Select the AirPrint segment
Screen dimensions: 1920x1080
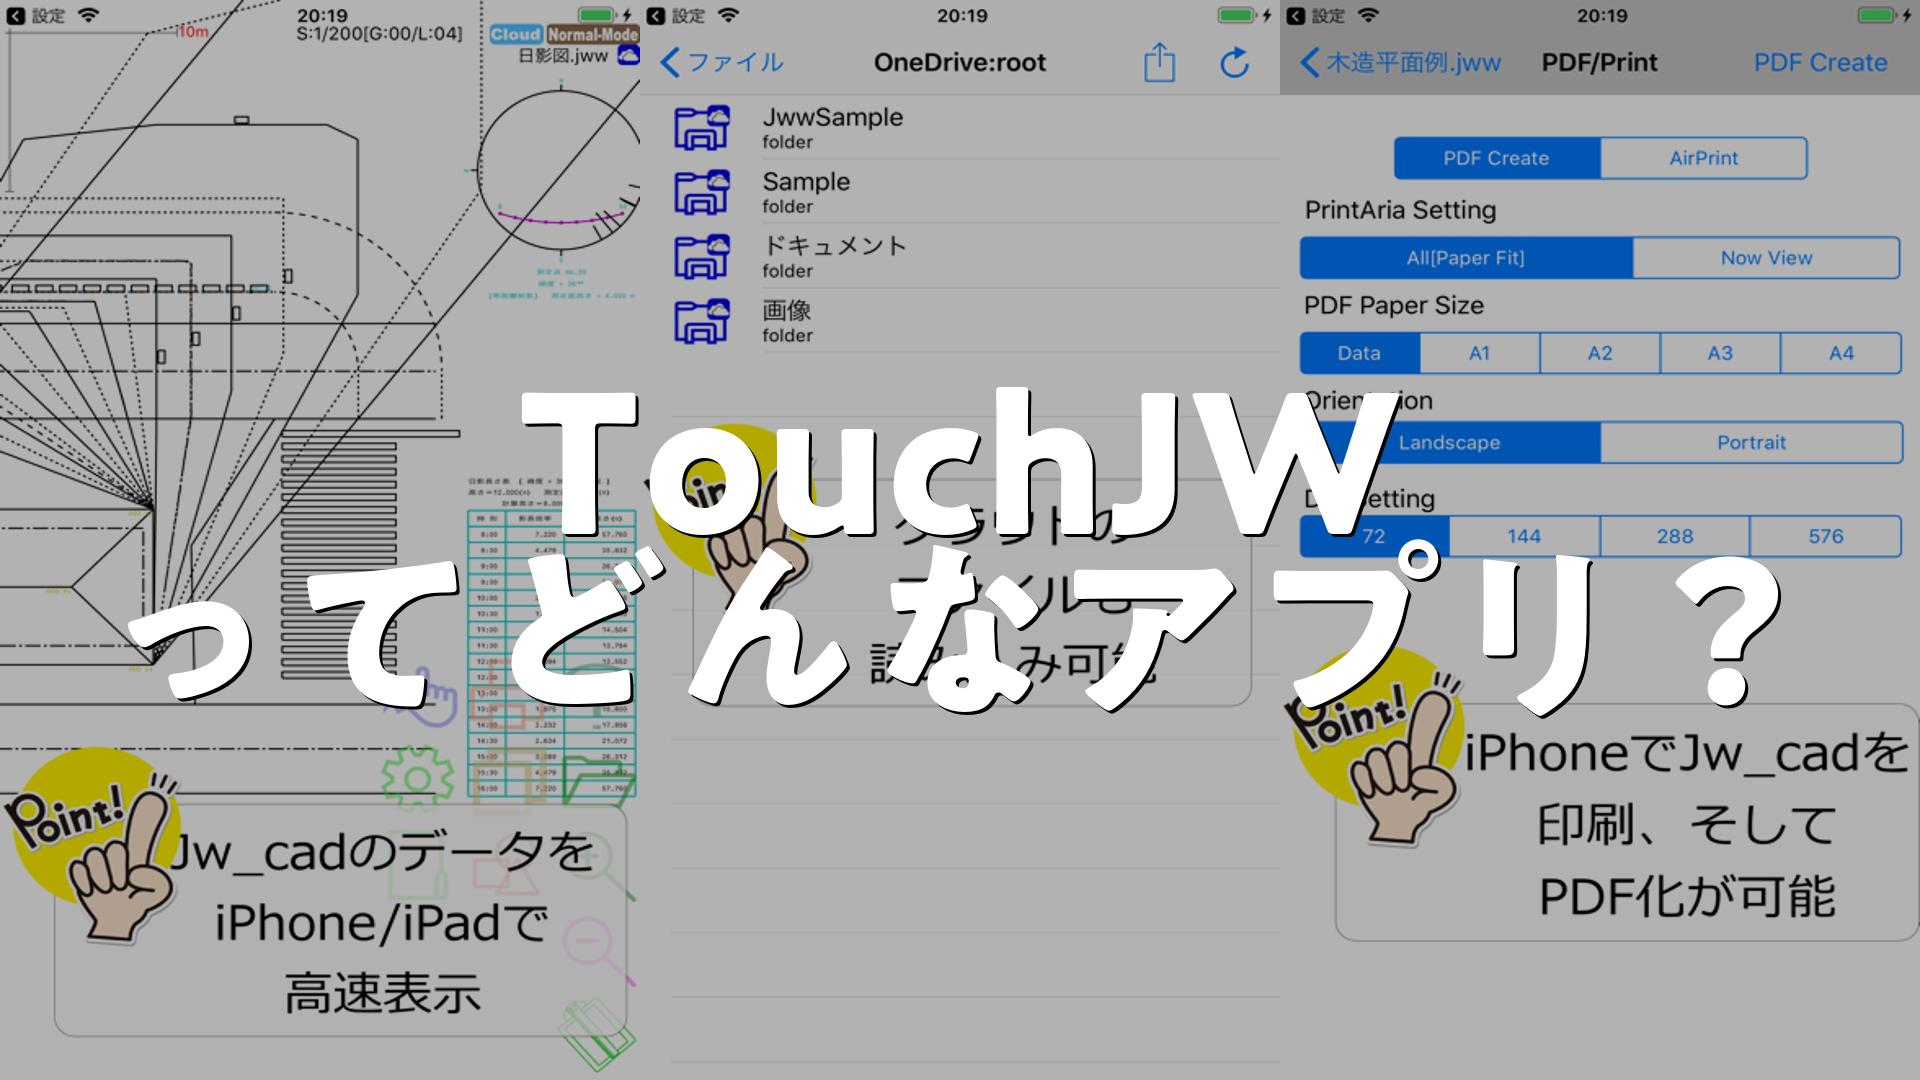coord(1703,158)
